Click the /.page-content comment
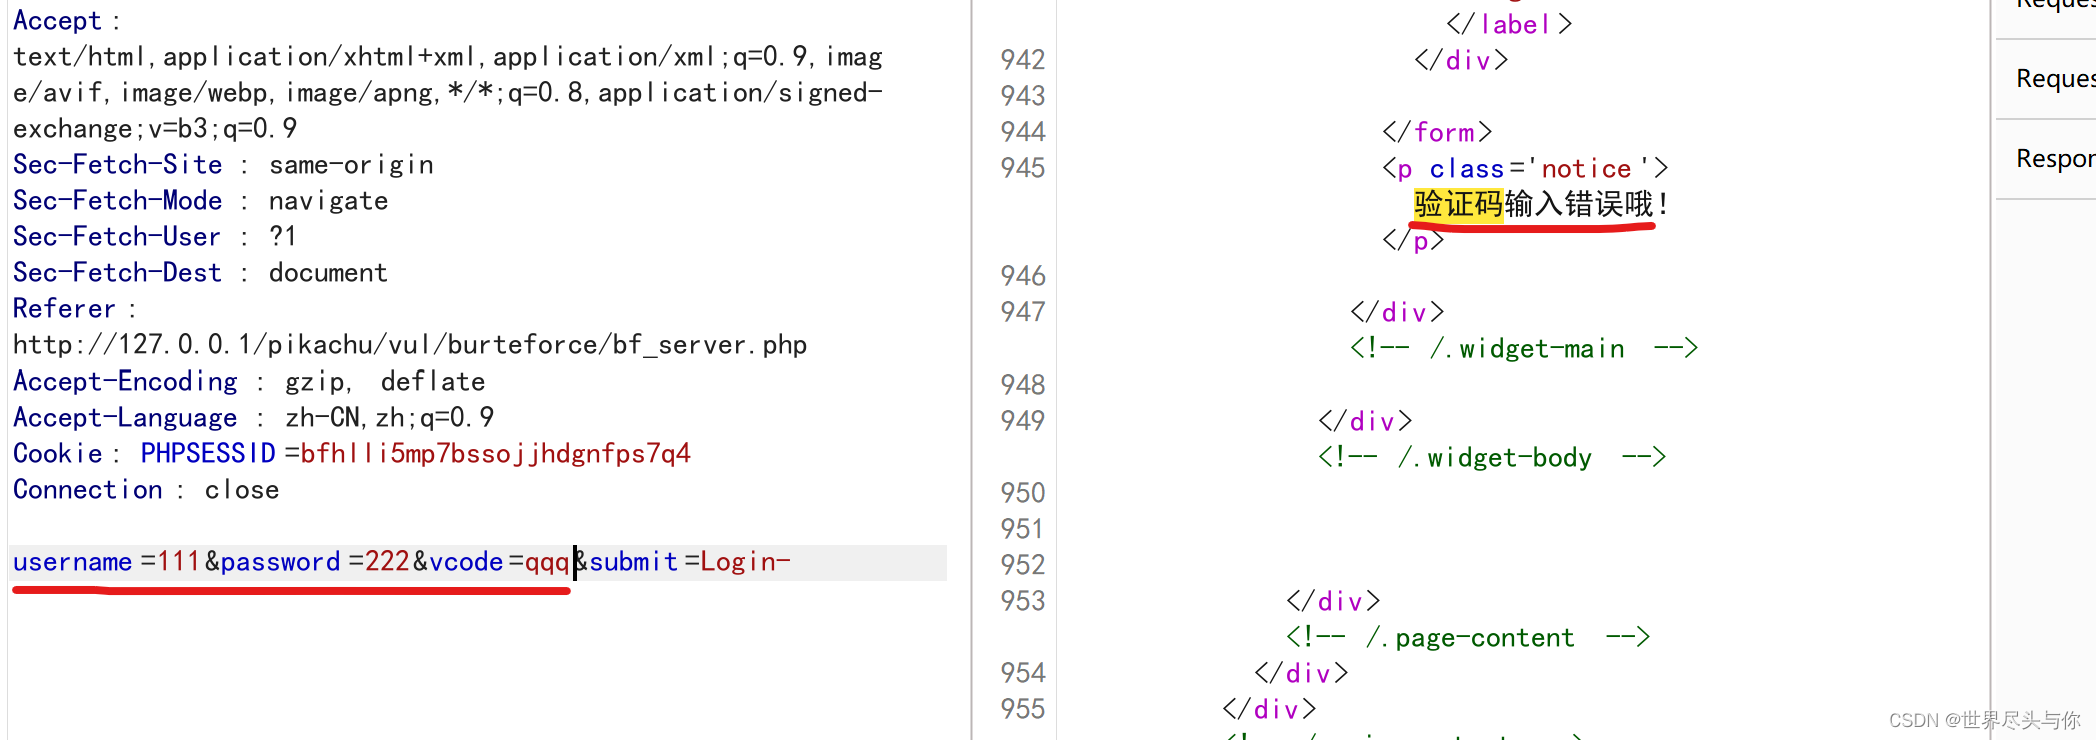2096x740 pixels. [1468, 637]
